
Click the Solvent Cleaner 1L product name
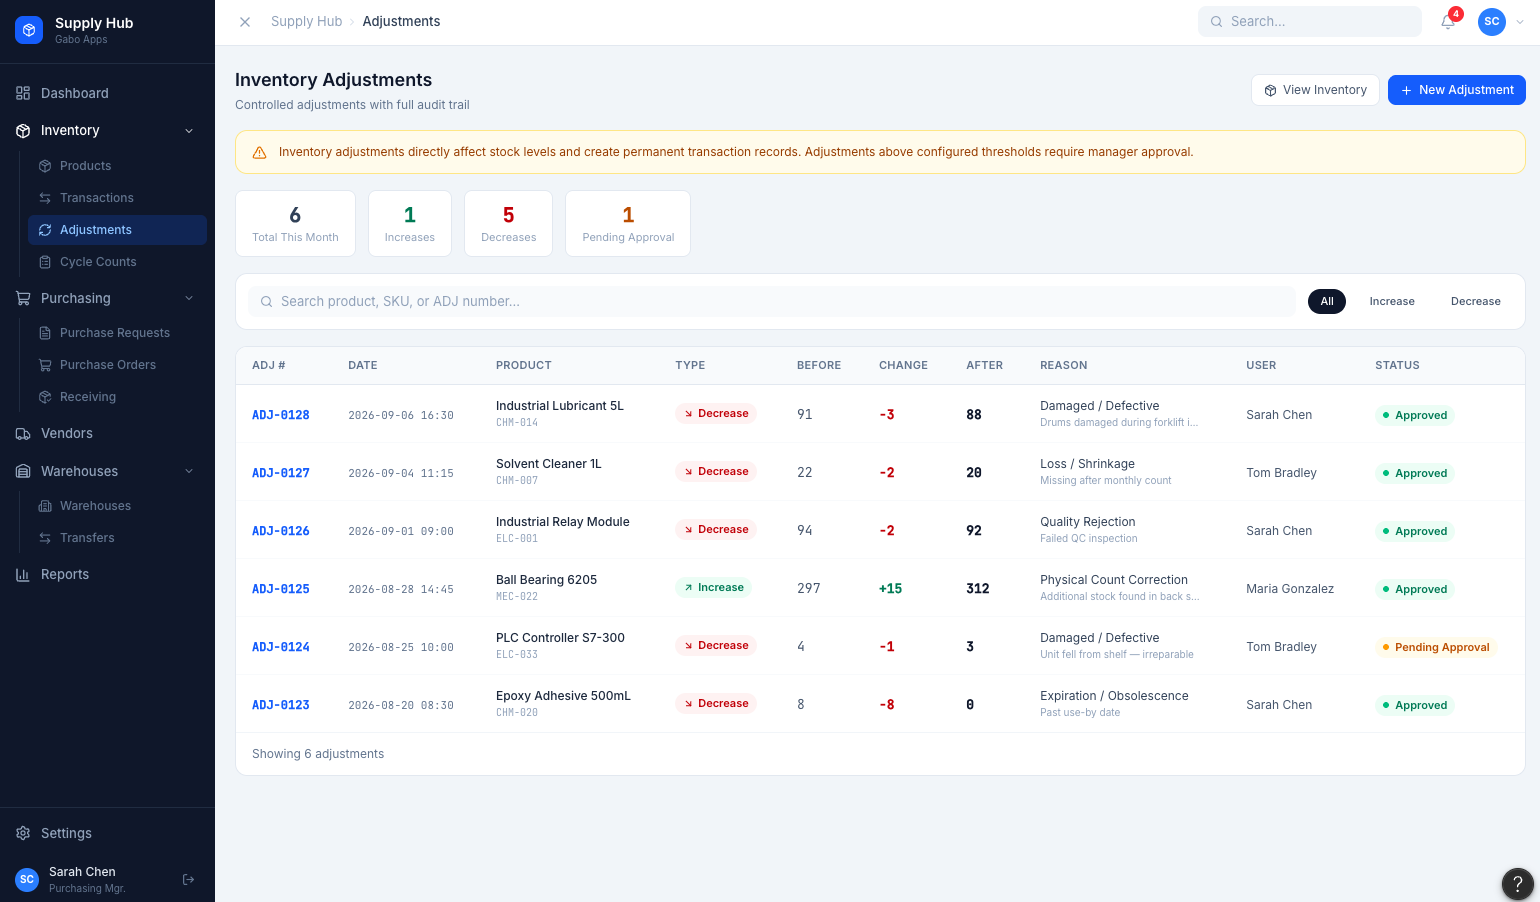549,464
